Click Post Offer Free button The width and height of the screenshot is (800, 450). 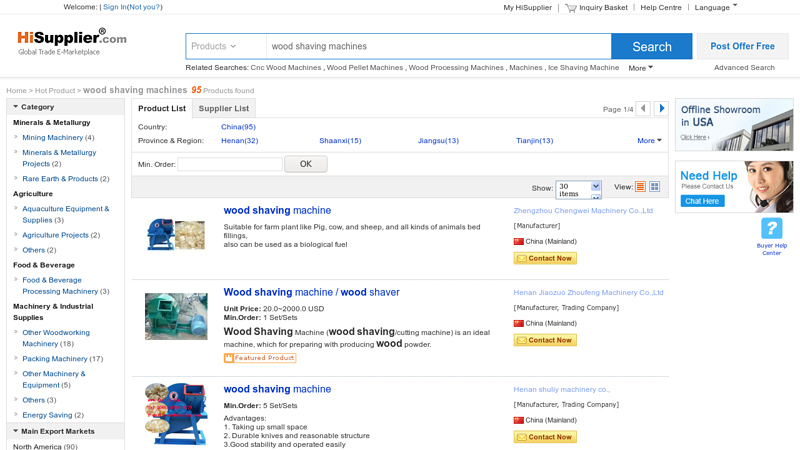coord(742,46)
